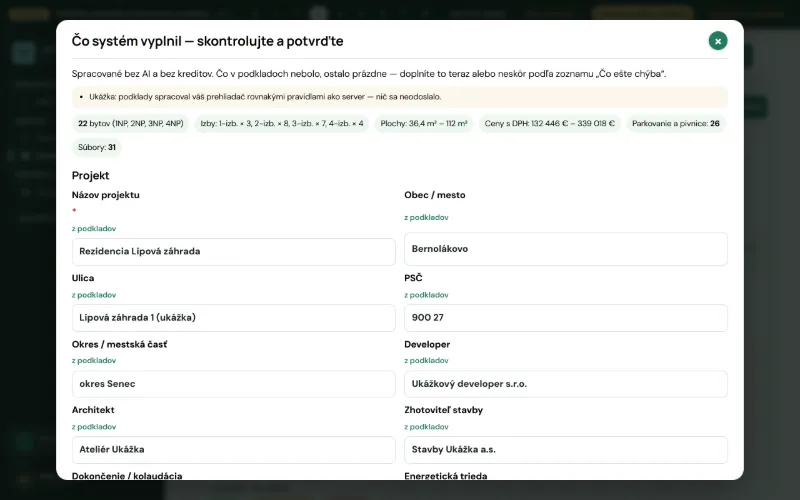Click the dialog title 'Čo systém vyplnil'
This screenshot has width=800, height=500.
click(207, 41)
